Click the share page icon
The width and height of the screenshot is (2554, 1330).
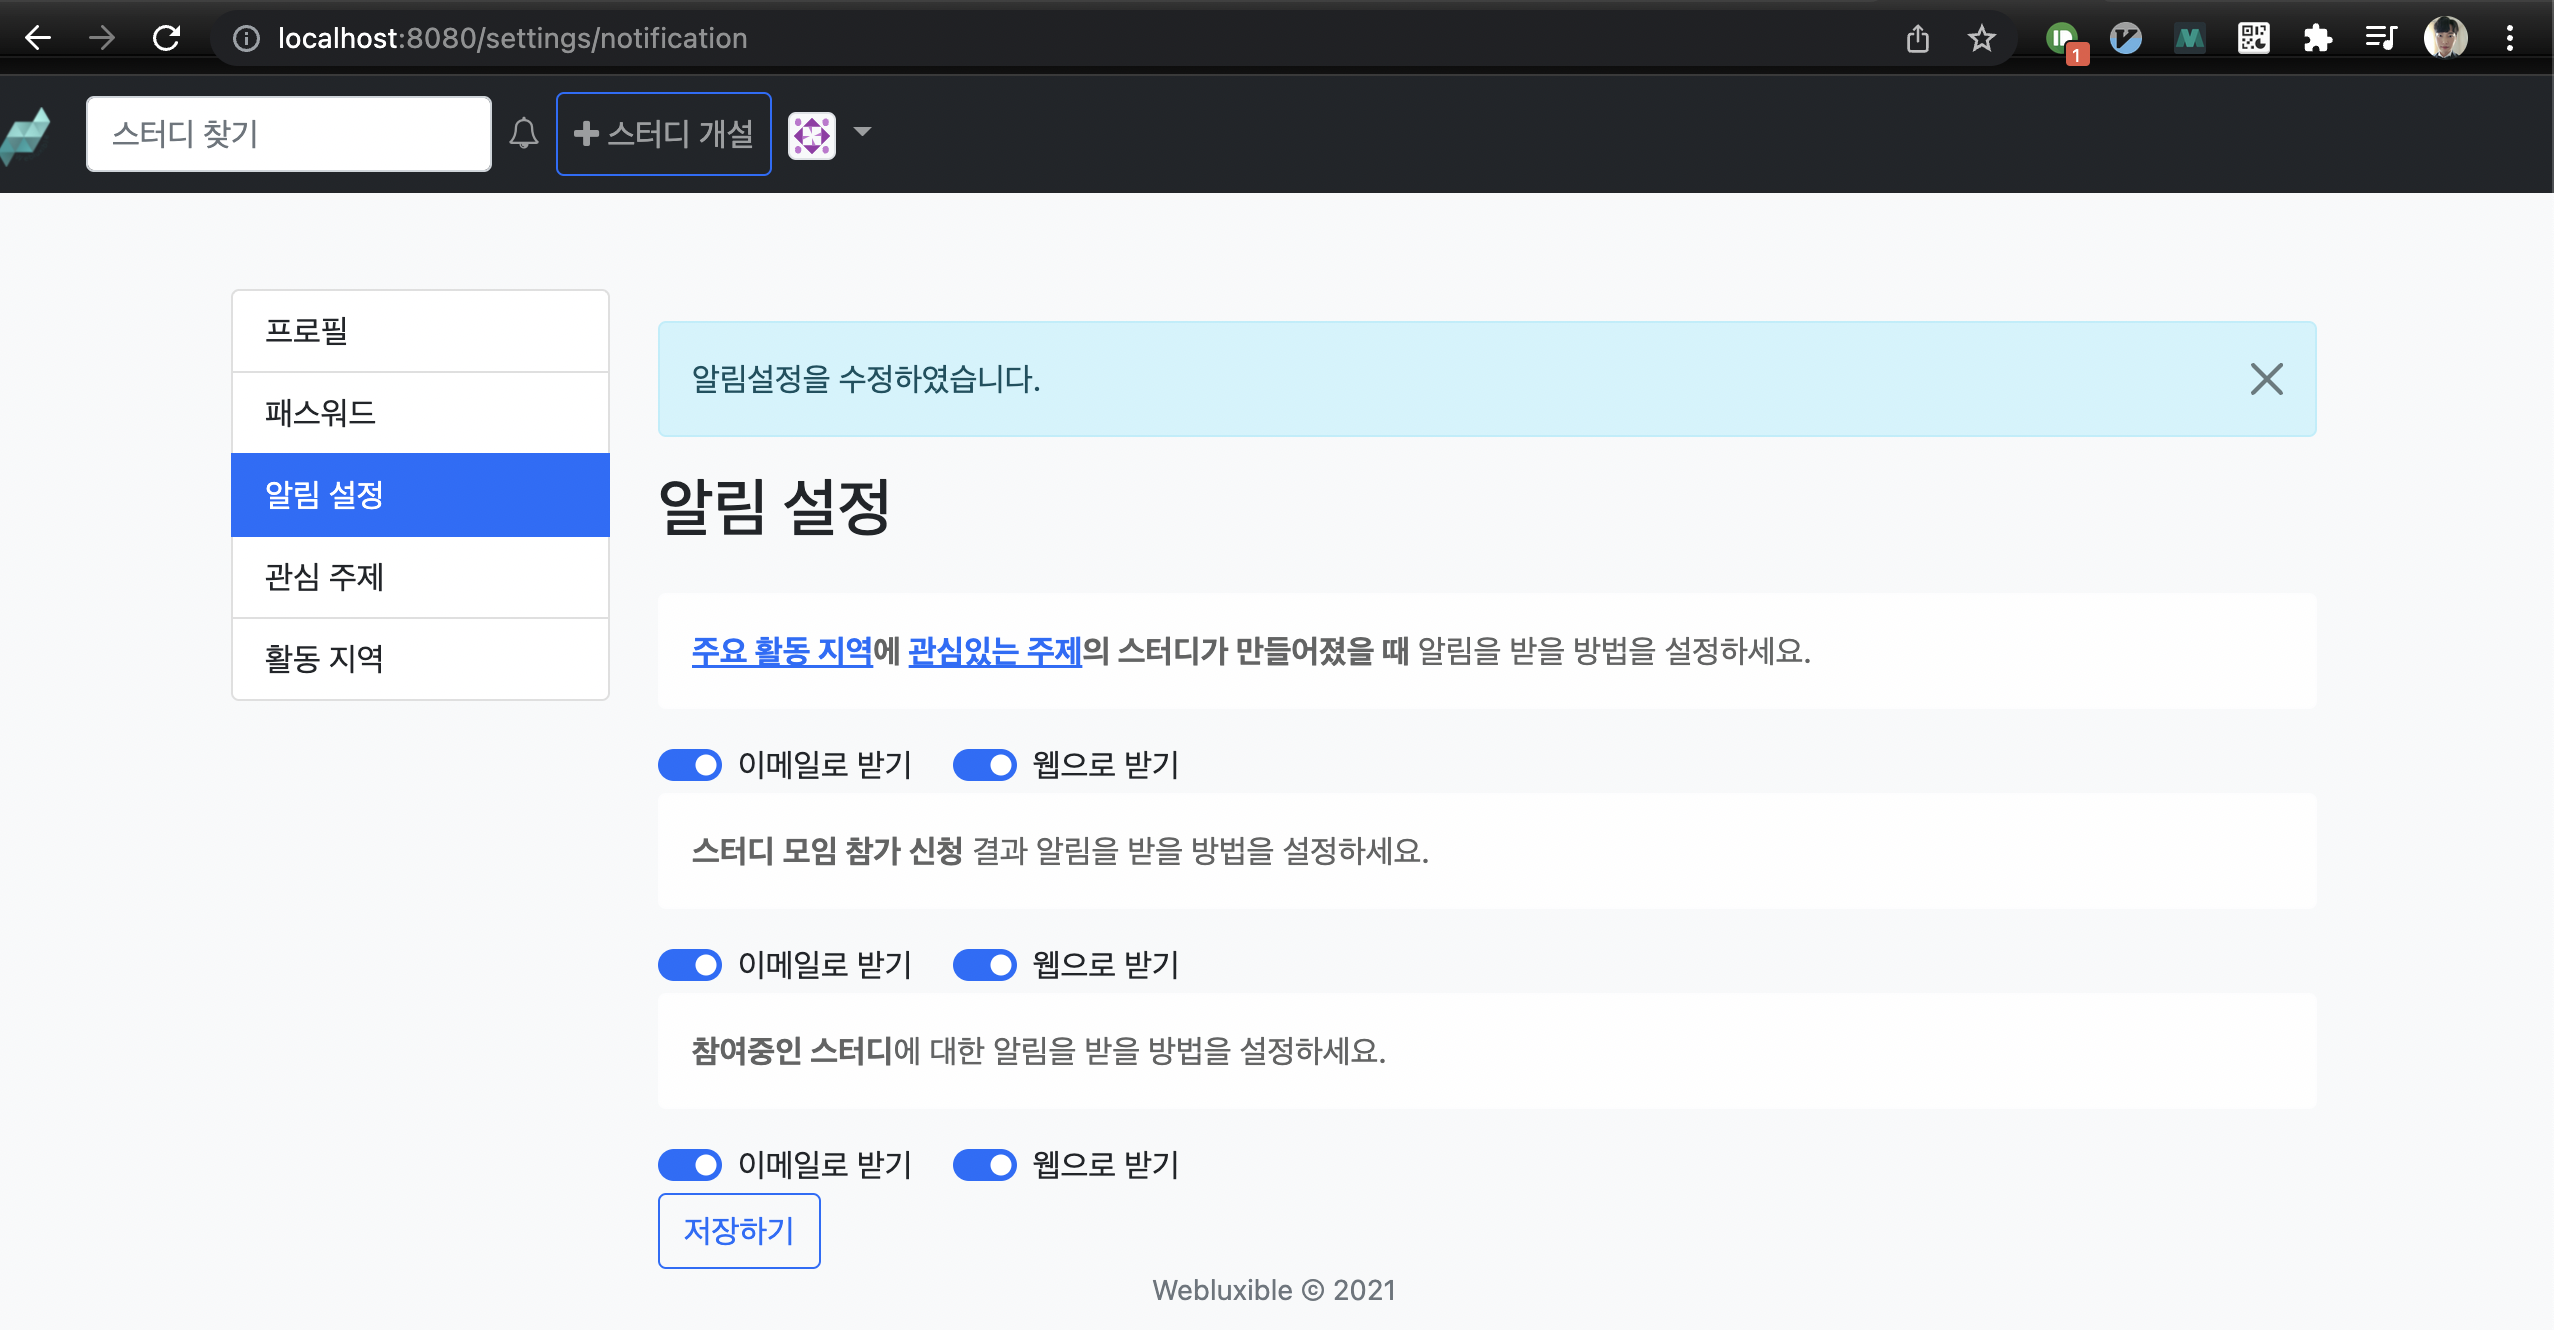(1917, 39)
